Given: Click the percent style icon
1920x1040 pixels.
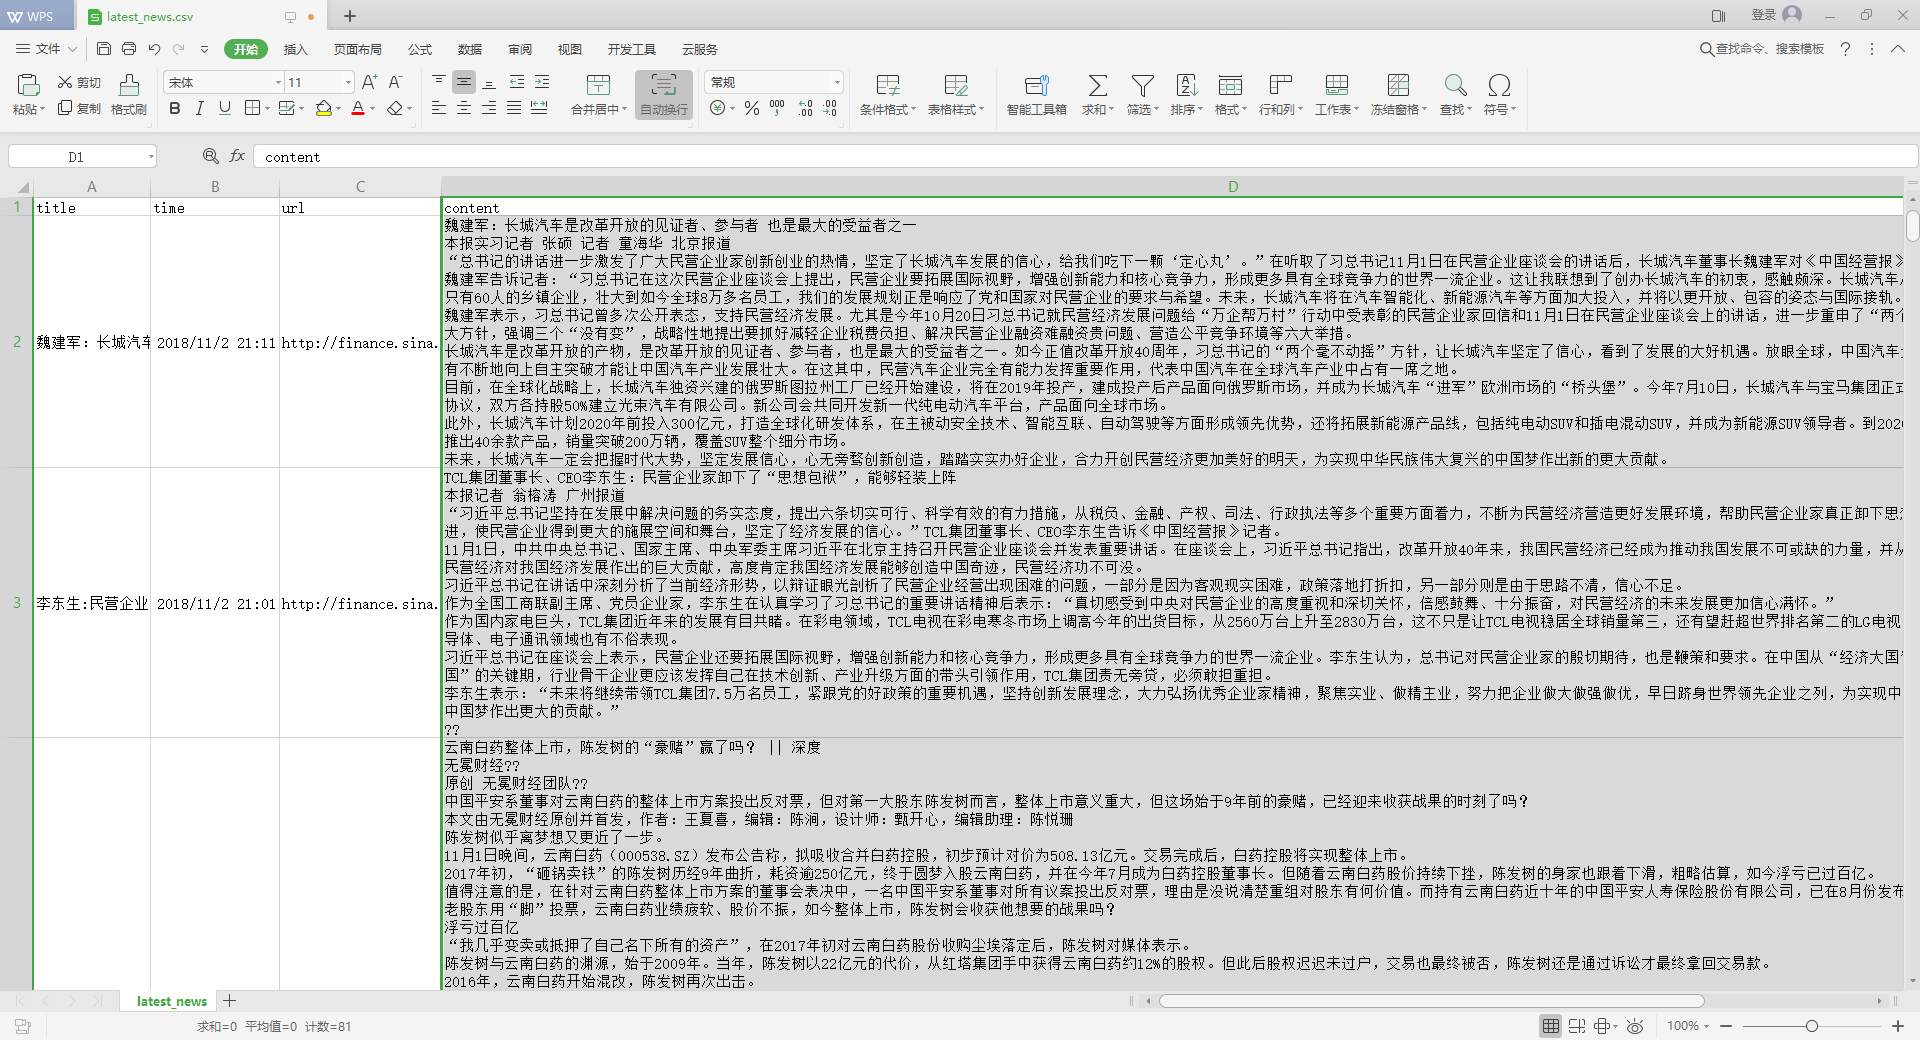Looking at the screenshot, I should [752, 108].
